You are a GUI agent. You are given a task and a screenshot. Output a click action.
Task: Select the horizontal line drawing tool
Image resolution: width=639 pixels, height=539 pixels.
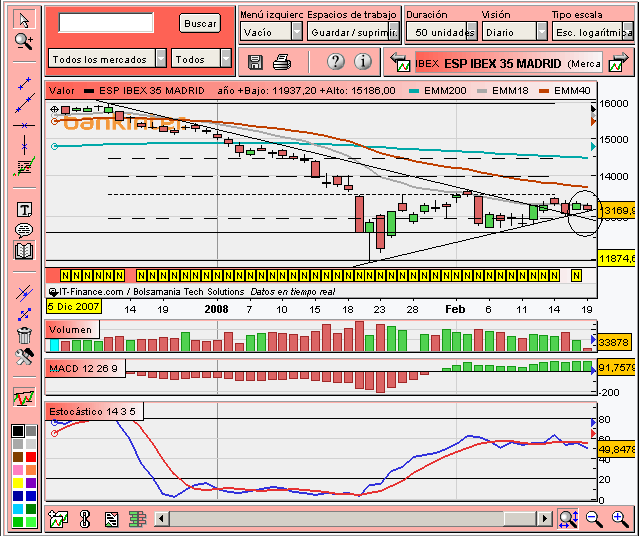(x=24, y=125)
